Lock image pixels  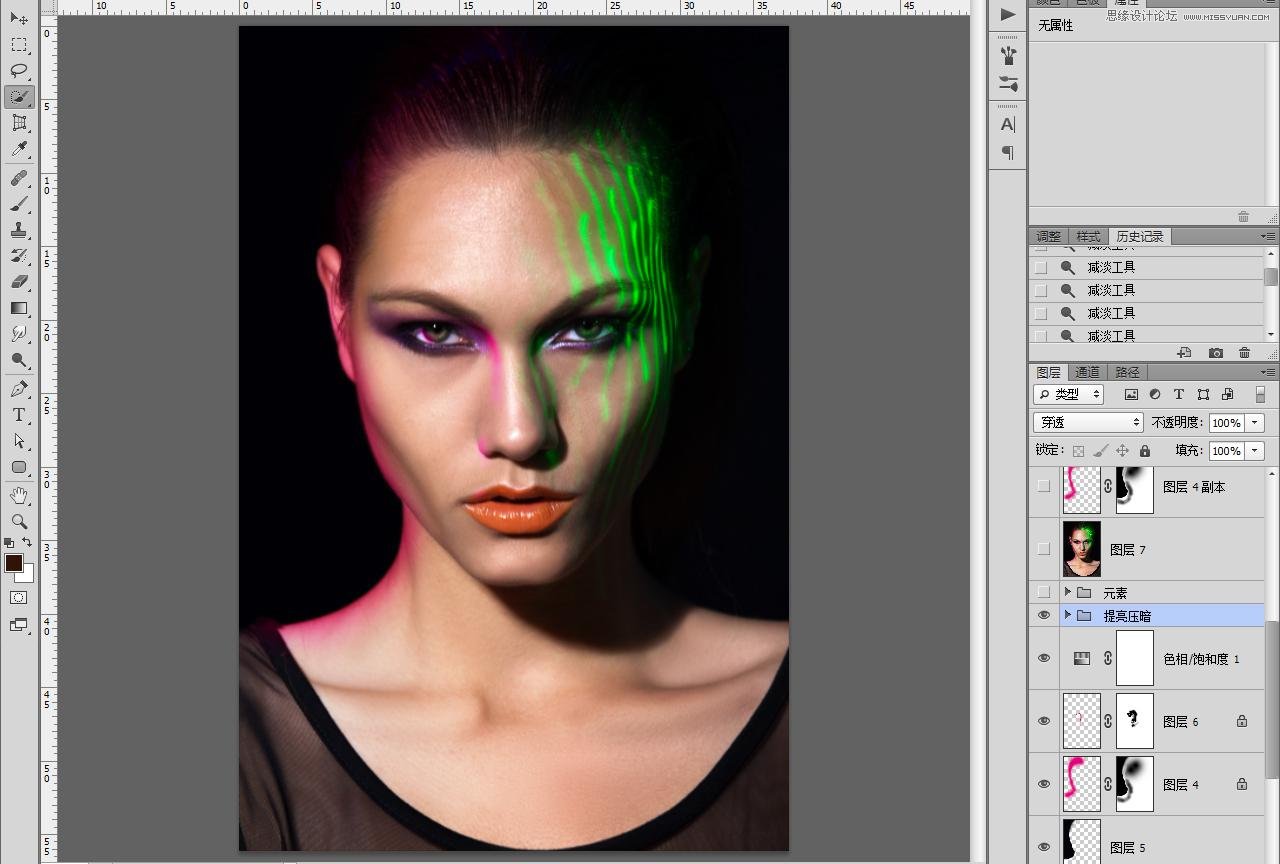click(x=1101, y=451)
